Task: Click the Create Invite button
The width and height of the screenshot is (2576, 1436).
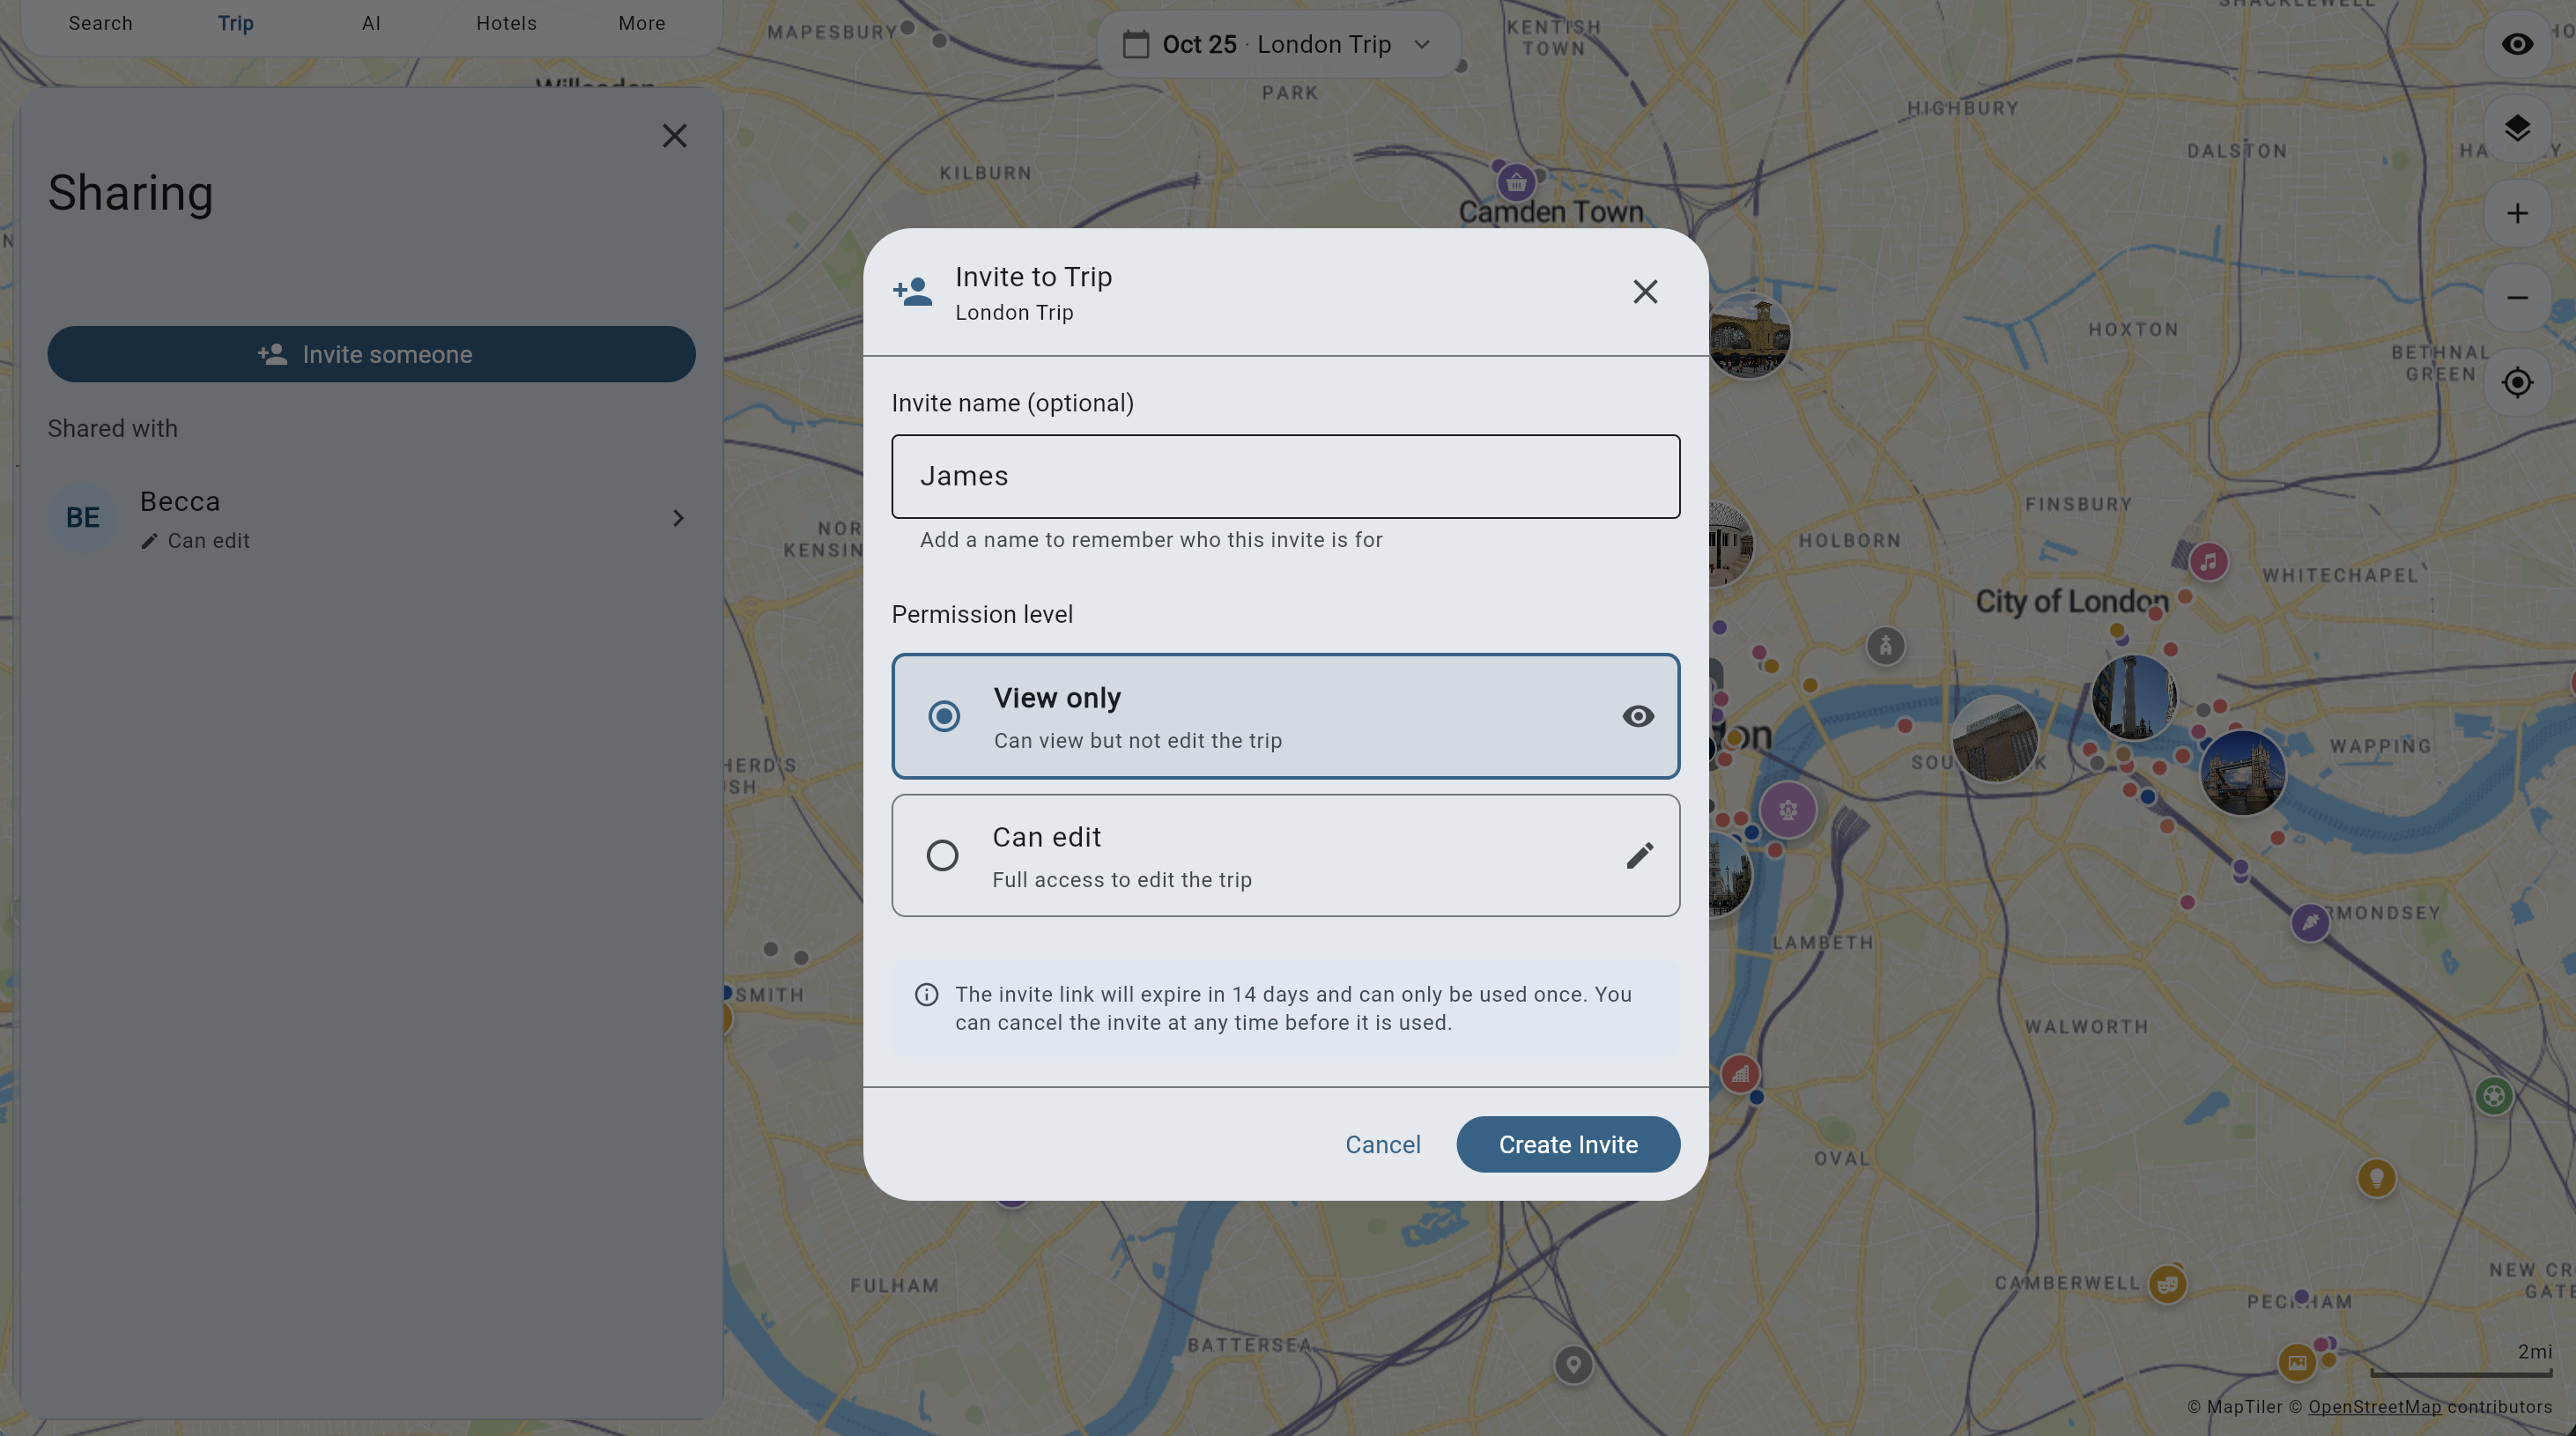Action: pyautogui.click(x=1568, y=1144)
